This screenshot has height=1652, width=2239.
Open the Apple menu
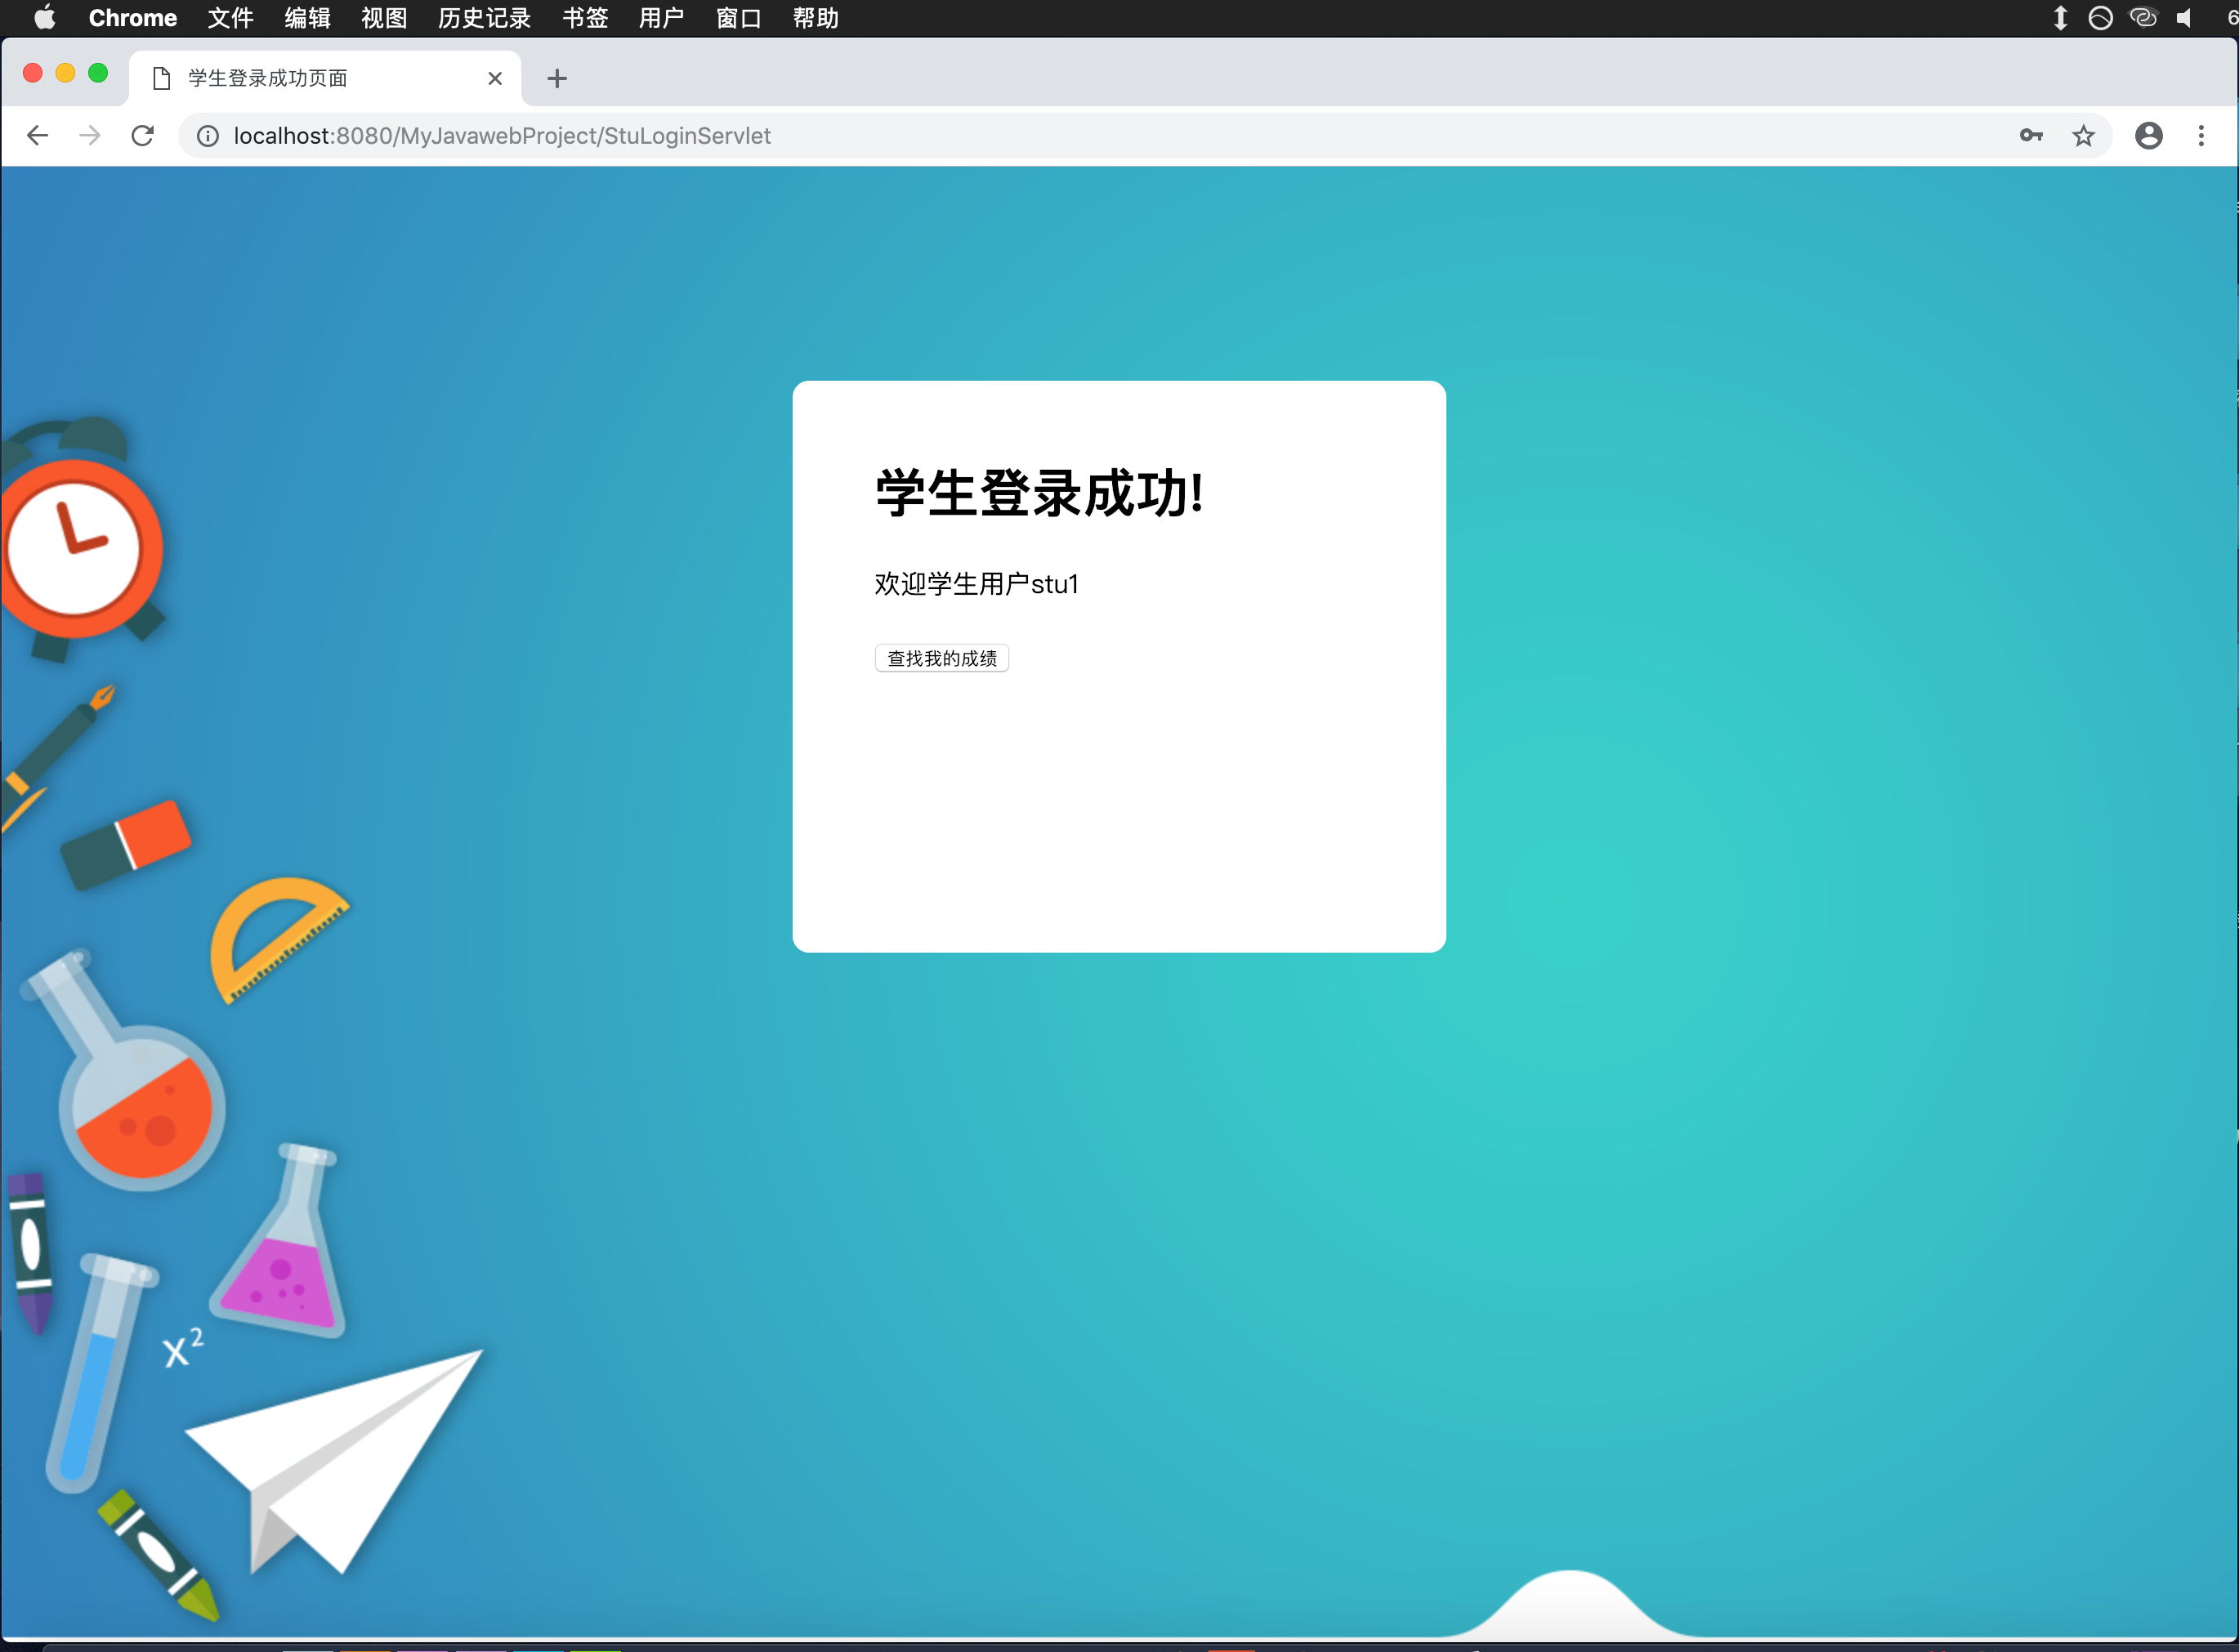[x=45, y=18]
